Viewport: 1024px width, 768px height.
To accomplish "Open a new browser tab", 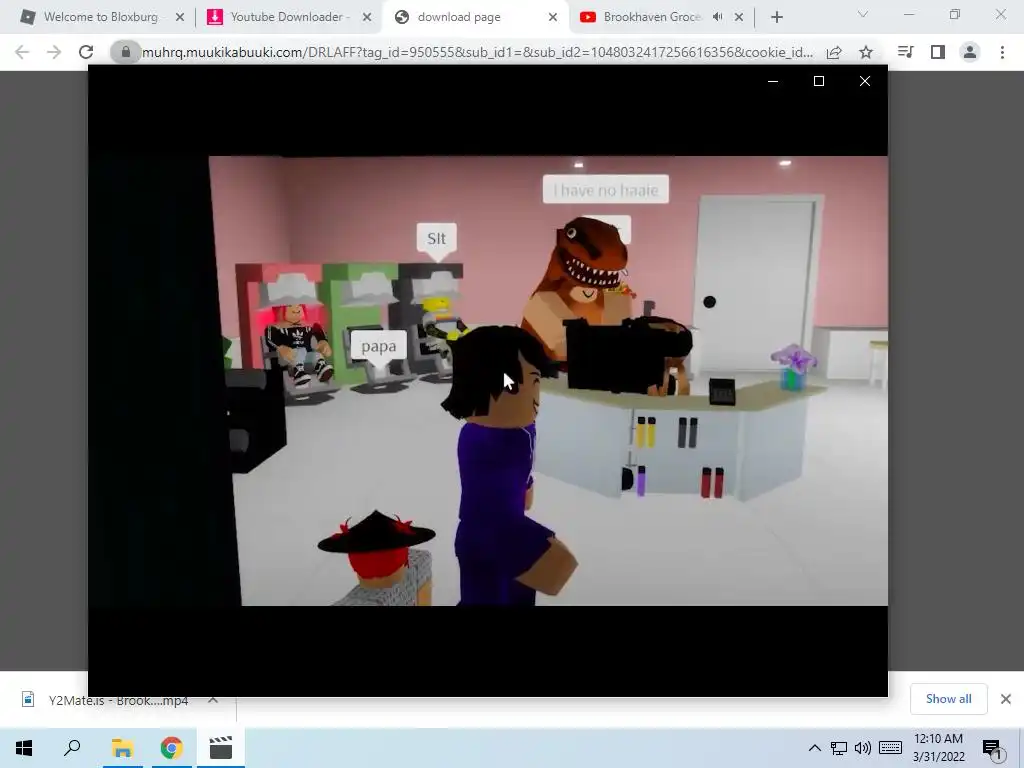I will click(x=776, y=18).
